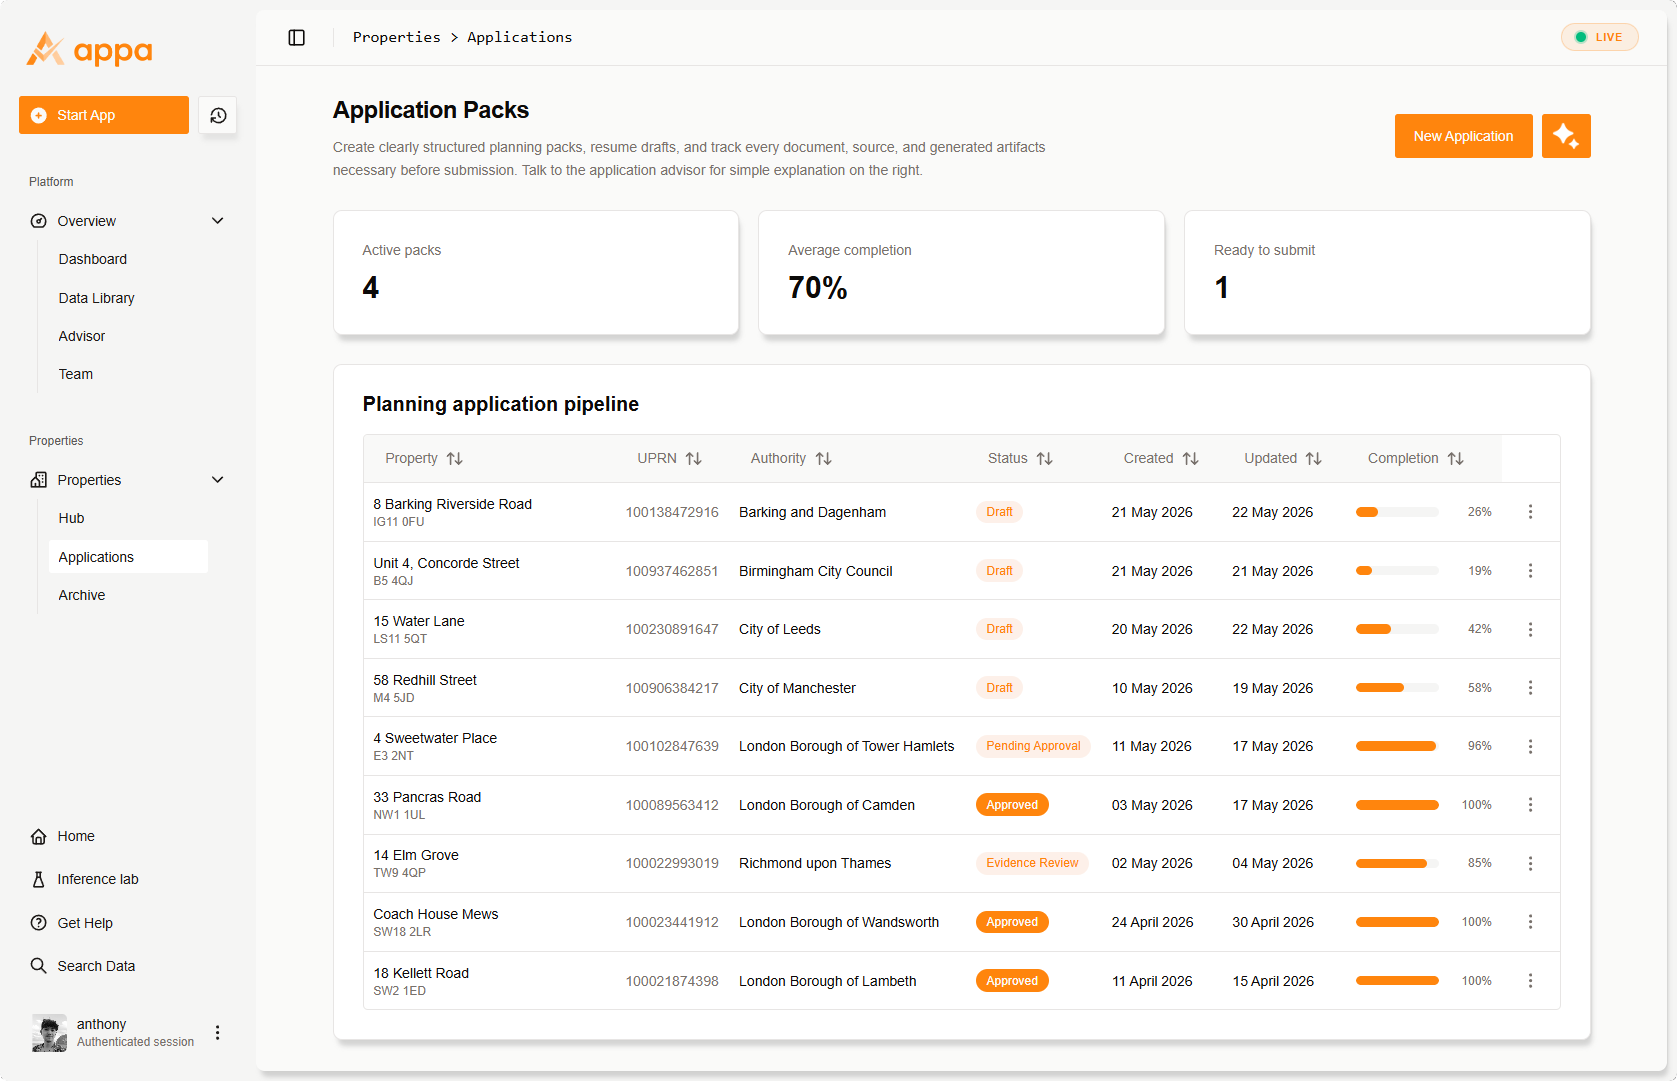Click London Borough of Tower Hamlets cell

click(x=846, y=746)
